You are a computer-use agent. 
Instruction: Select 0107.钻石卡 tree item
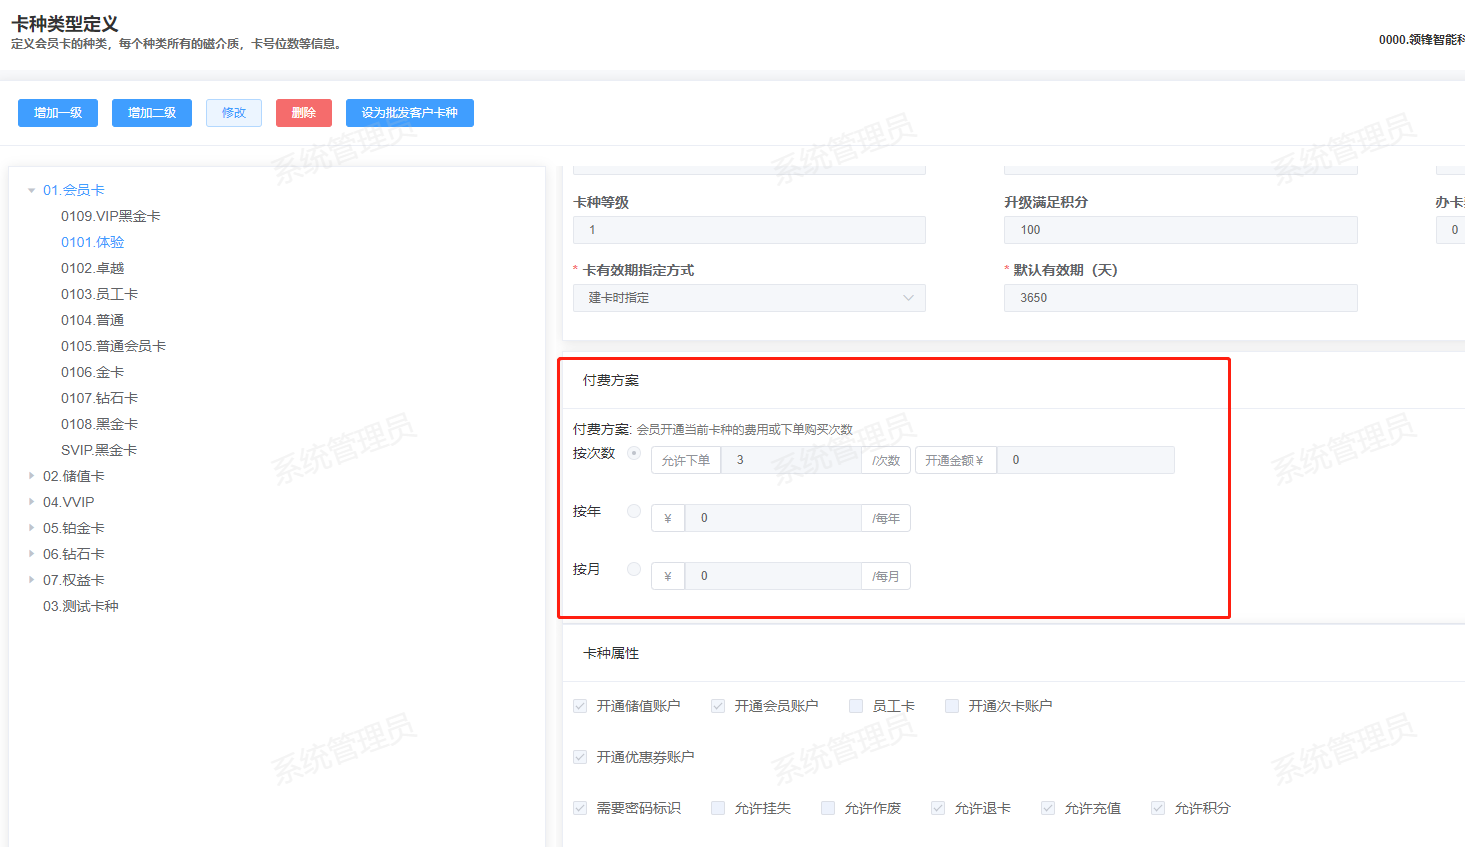click(99, 398)
